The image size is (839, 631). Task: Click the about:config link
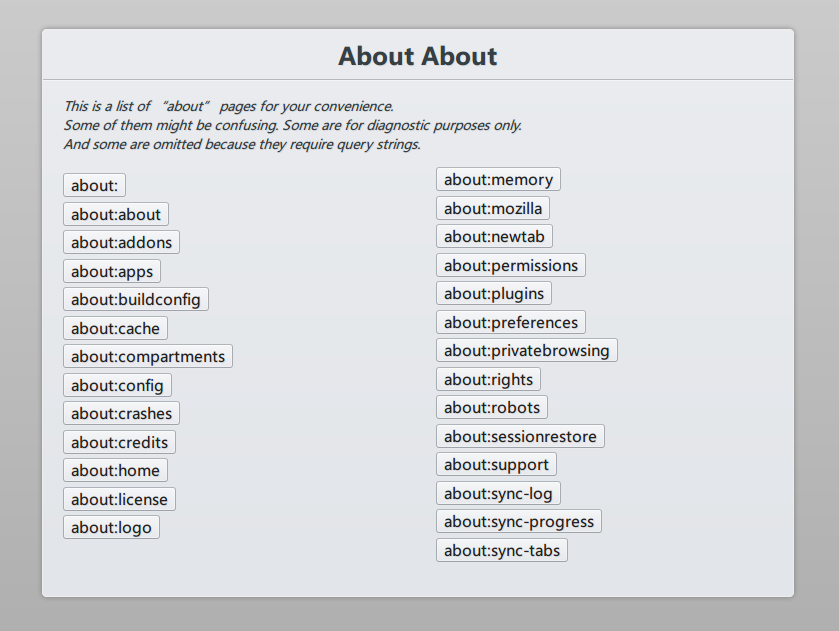pyautogui.click(x=117, y=385)
